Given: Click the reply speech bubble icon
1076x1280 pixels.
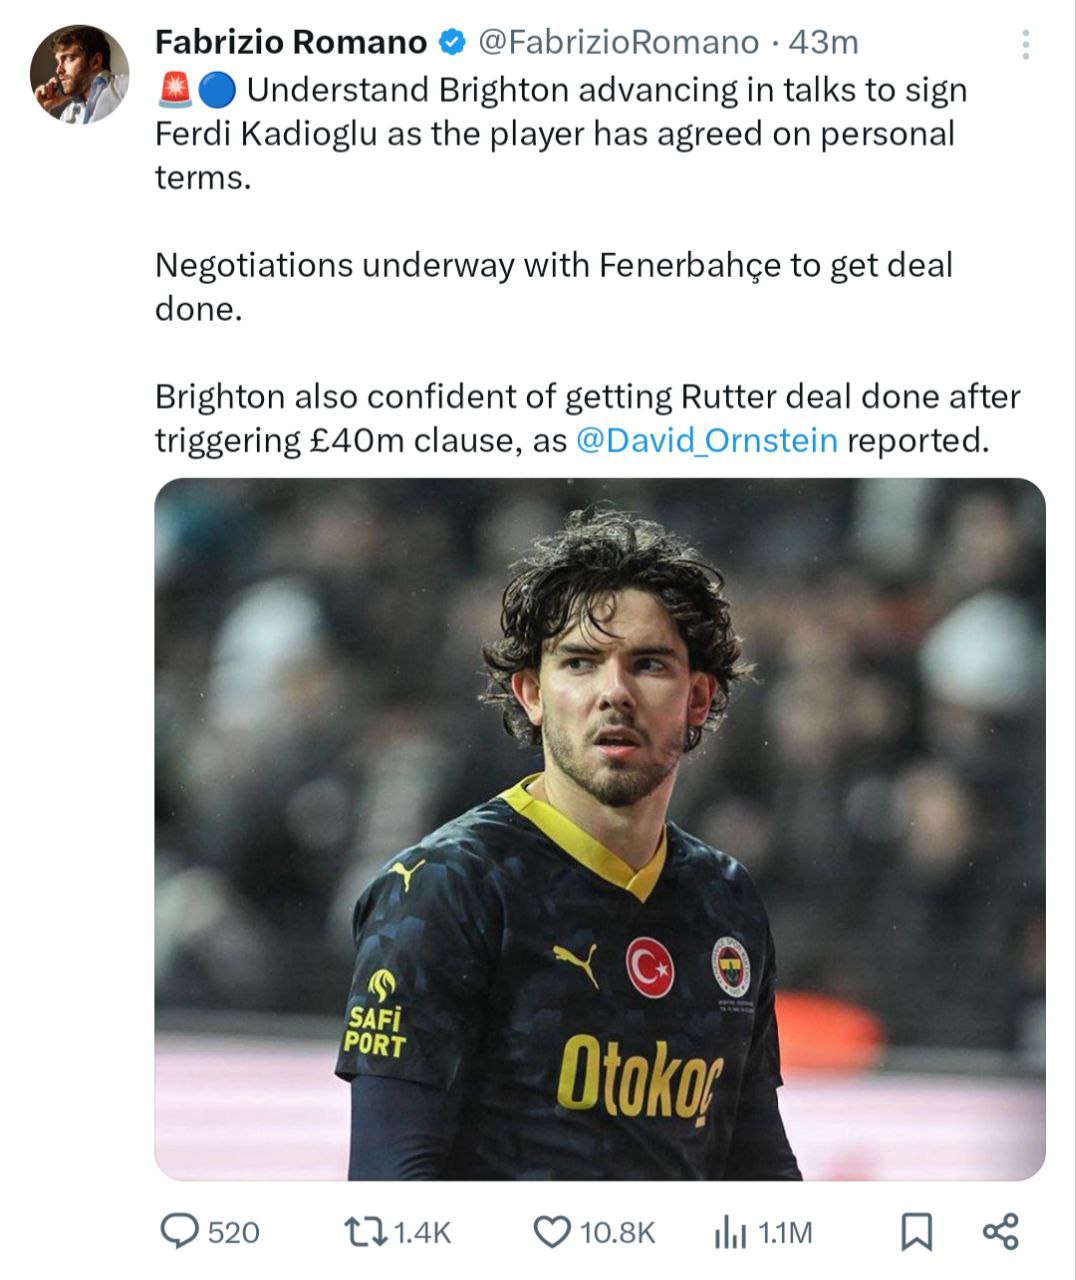Looking at the screenshot, I should [180, 1231].
